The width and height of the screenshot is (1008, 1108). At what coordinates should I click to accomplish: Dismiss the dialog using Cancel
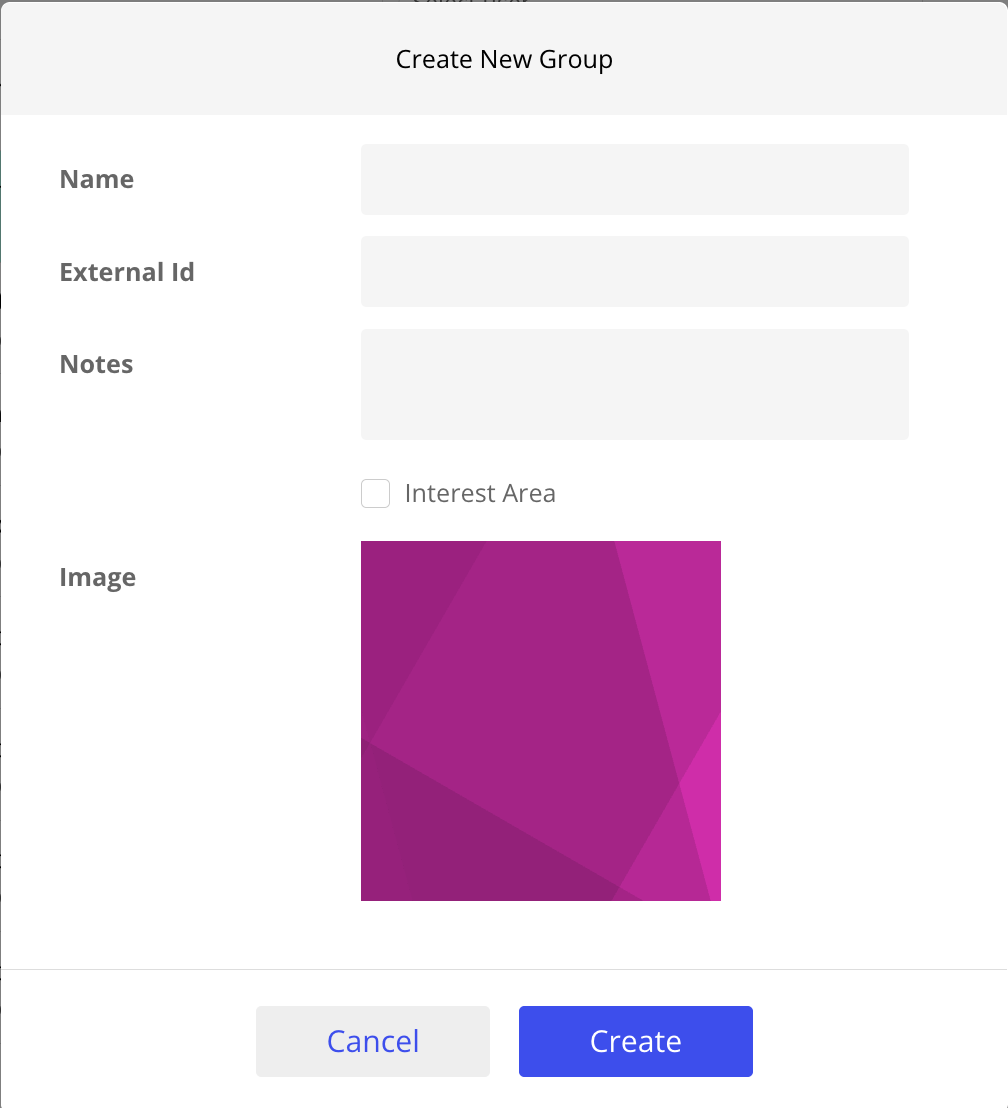[x=372, y=1041]
